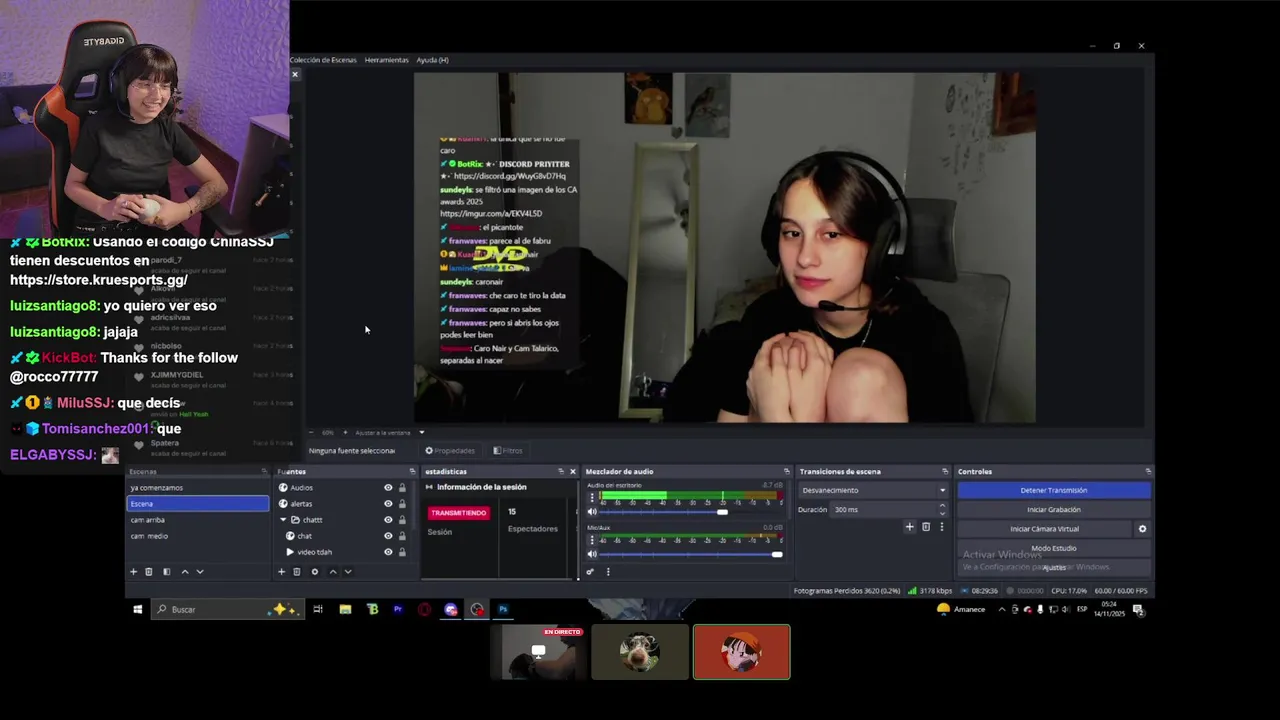The image size is (1280, 720).
Task: Open Herramientas menu
Action: 386,60
